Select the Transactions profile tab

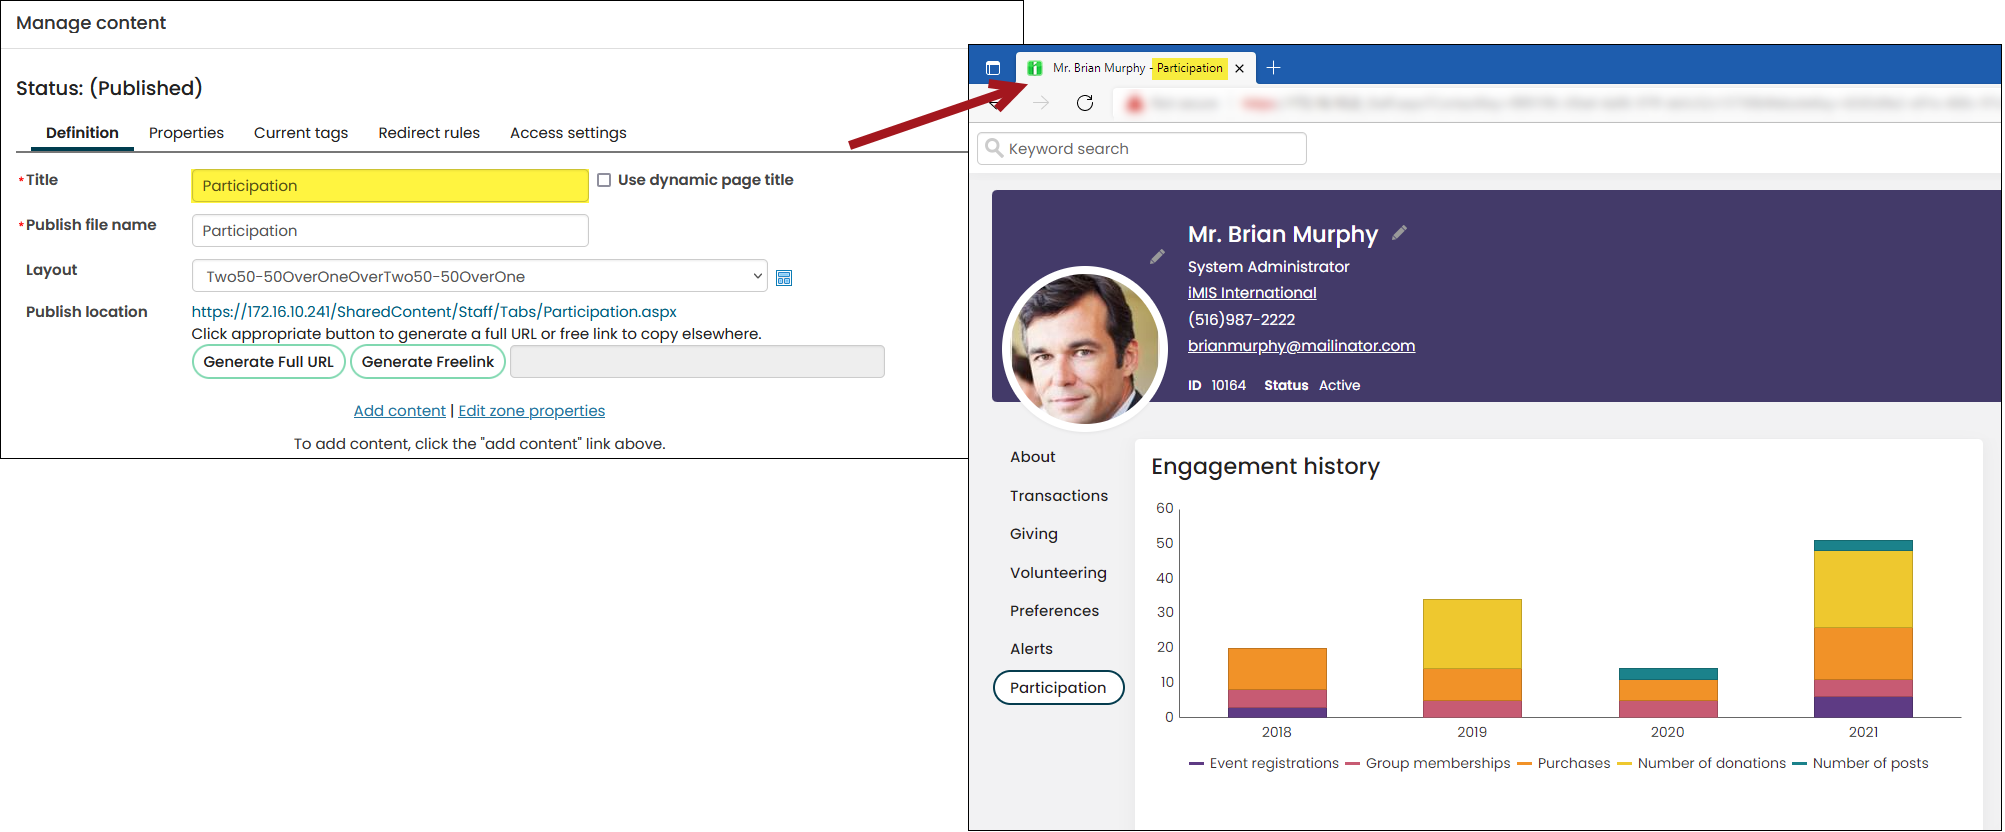1059,496
